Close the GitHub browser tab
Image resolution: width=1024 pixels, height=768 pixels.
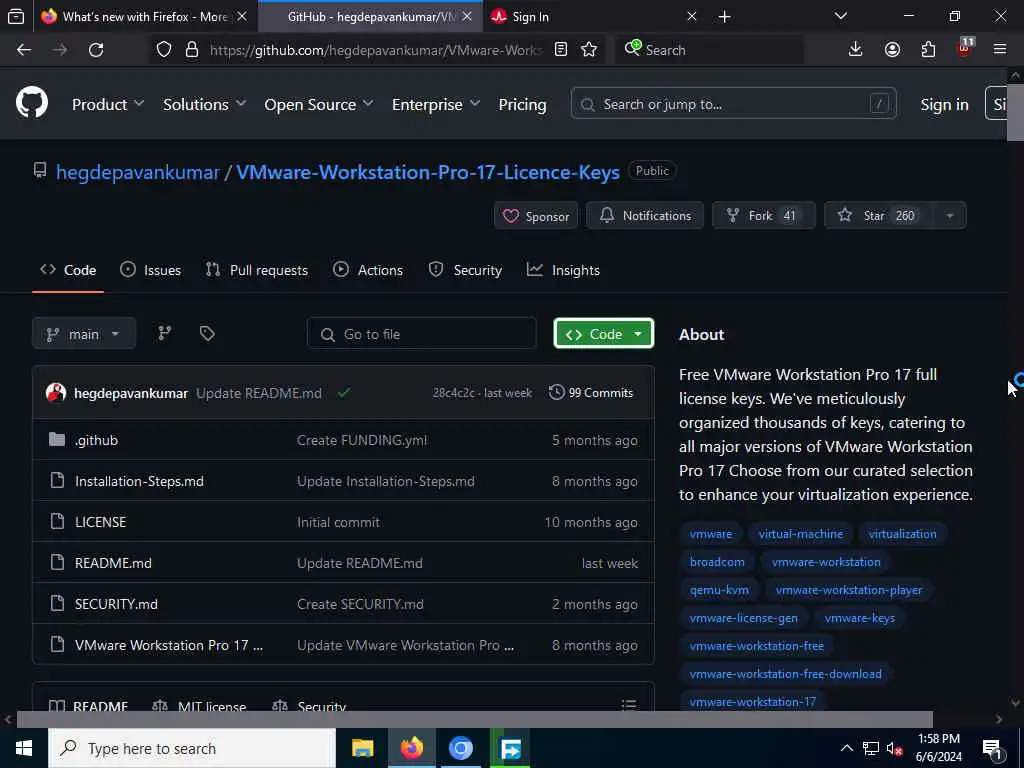point(467,17)
